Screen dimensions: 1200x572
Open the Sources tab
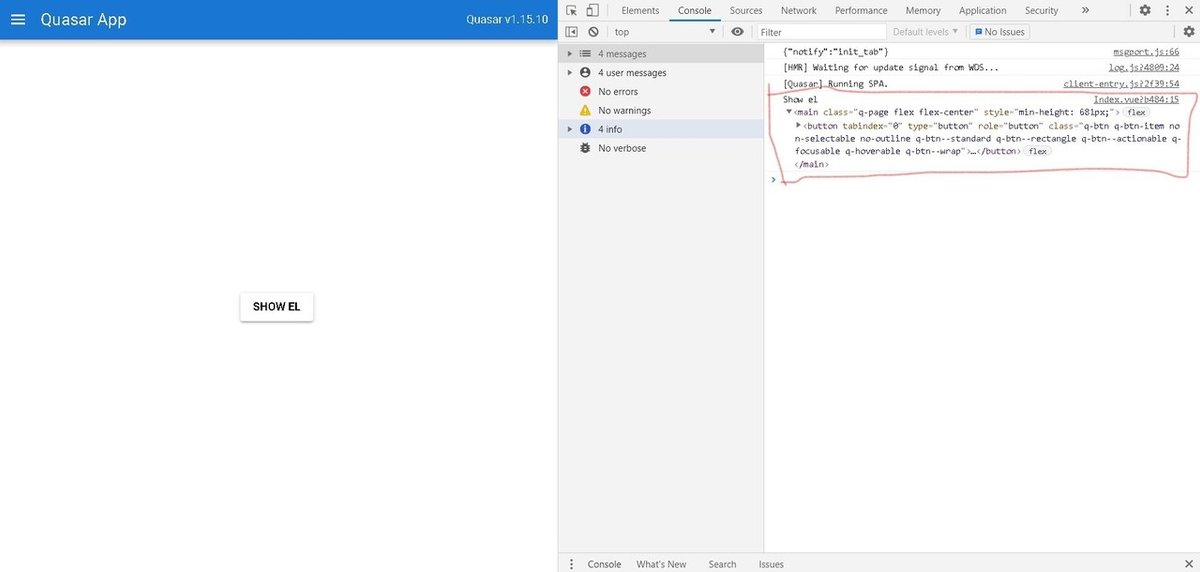coord(746,10)
